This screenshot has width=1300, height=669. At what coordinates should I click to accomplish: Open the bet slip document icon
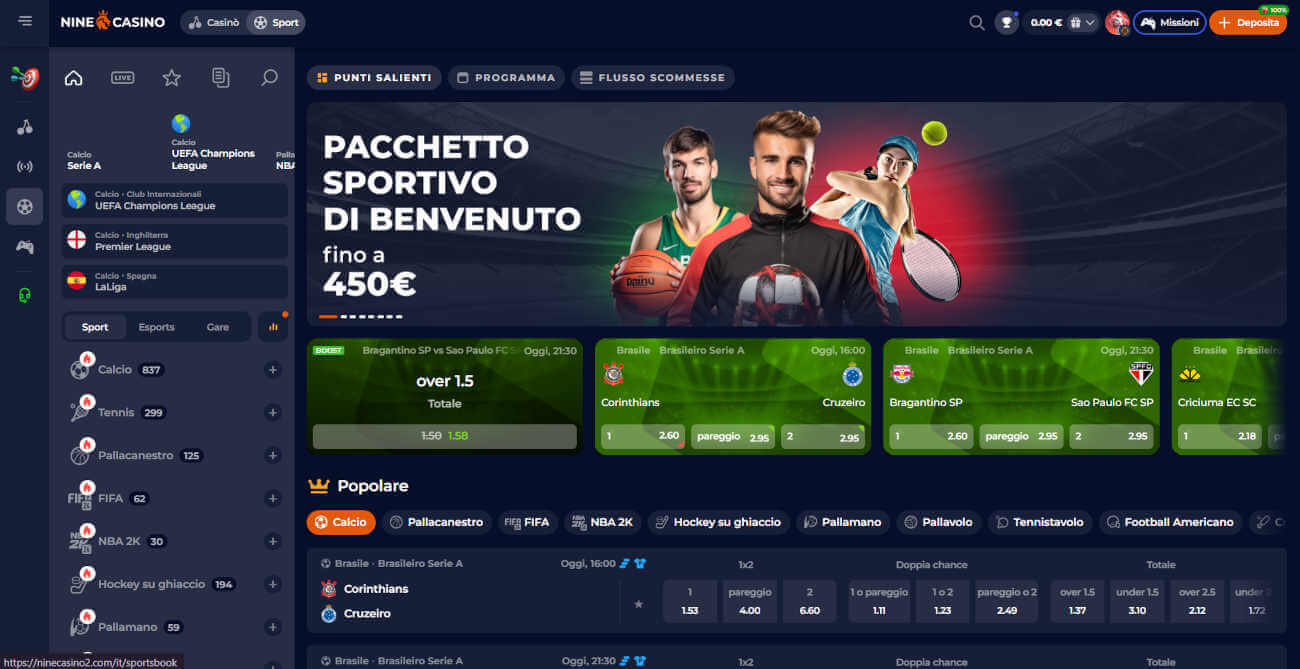(220, 77)
